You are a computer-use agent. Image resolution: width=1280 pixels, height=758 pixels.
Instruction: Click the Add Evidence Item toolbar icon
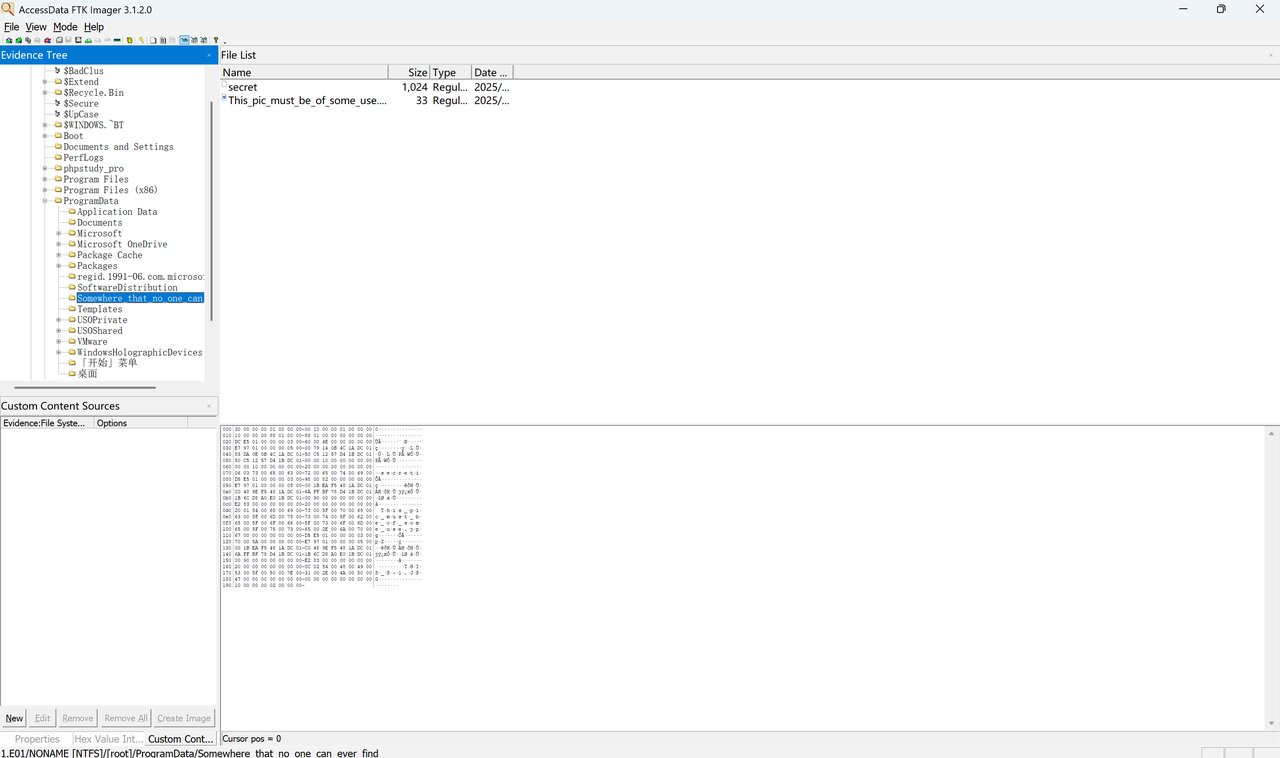pos(9,40)
